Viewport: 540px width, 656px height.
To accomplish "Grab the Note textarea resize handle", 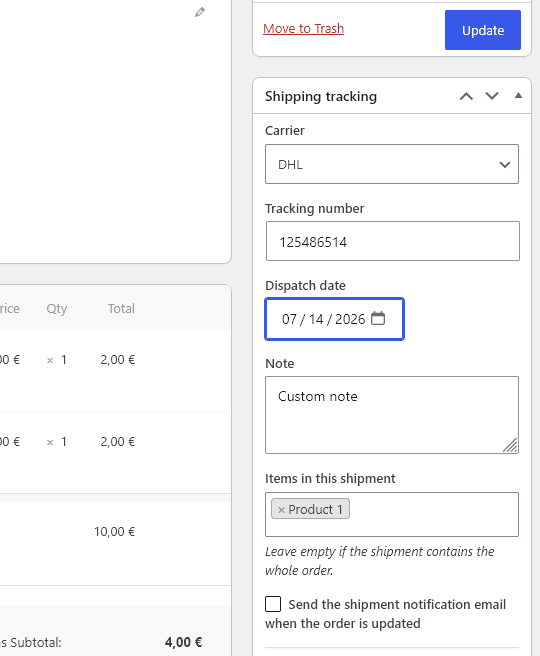I will click(x=510, y=445).
